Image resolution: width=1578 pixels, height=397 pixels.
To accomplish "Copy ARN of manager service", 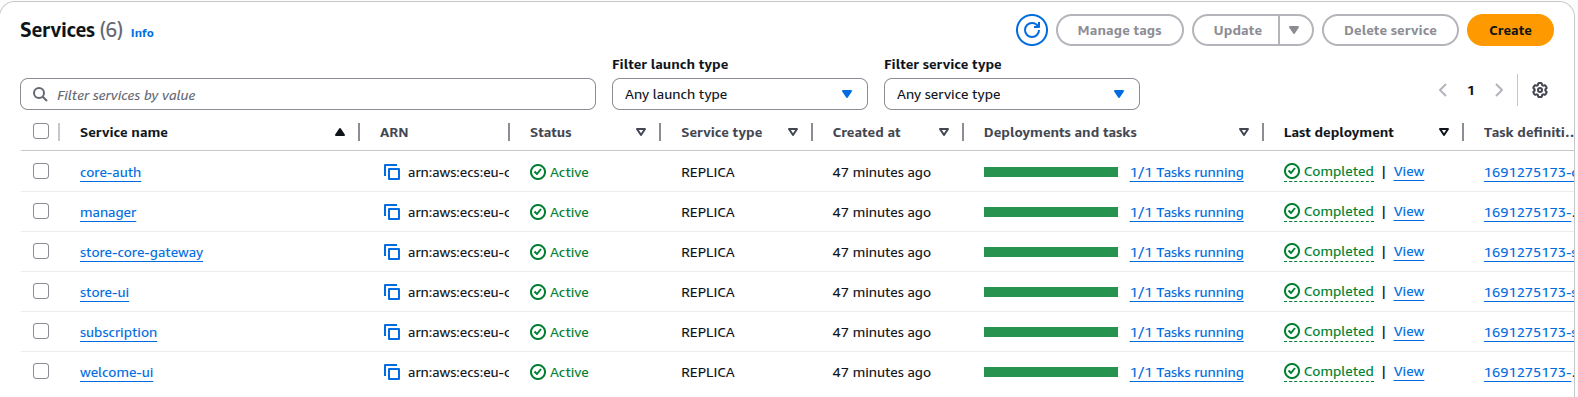I will click(392, 212).
